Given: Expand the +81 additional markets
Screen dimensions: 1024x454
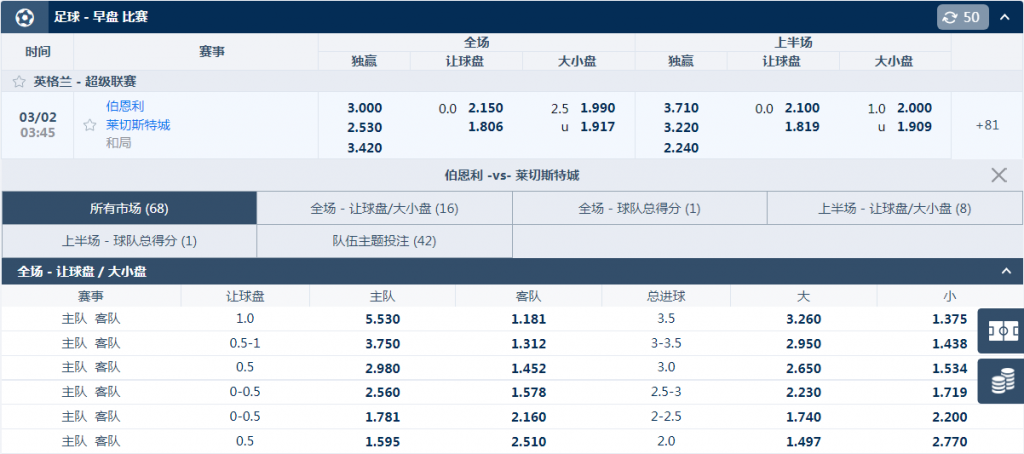Looking at the screenshot, I should [x=986, y=125].
